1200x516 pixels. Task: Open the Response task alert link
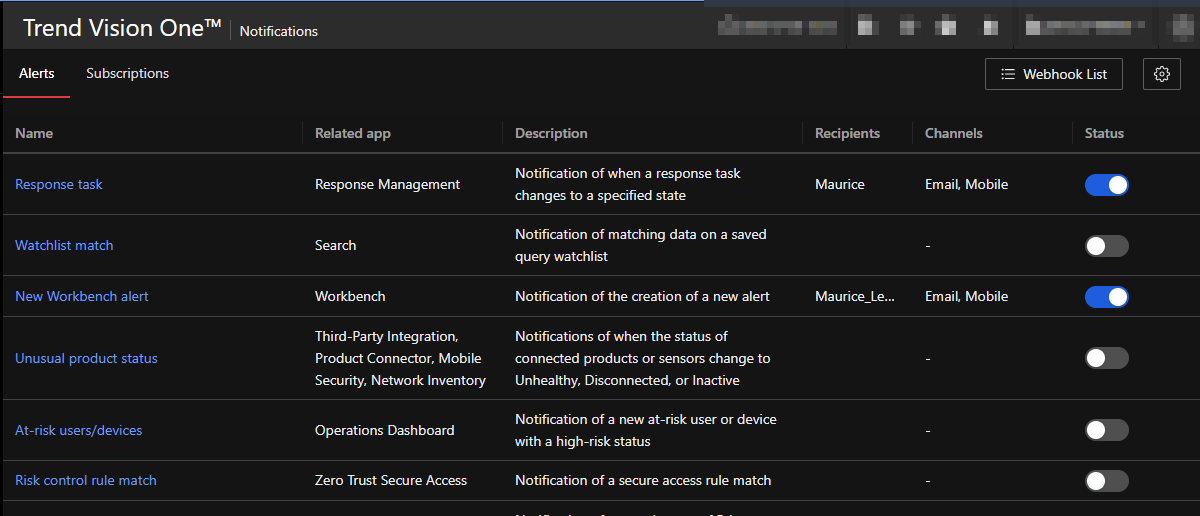[59, 185]
